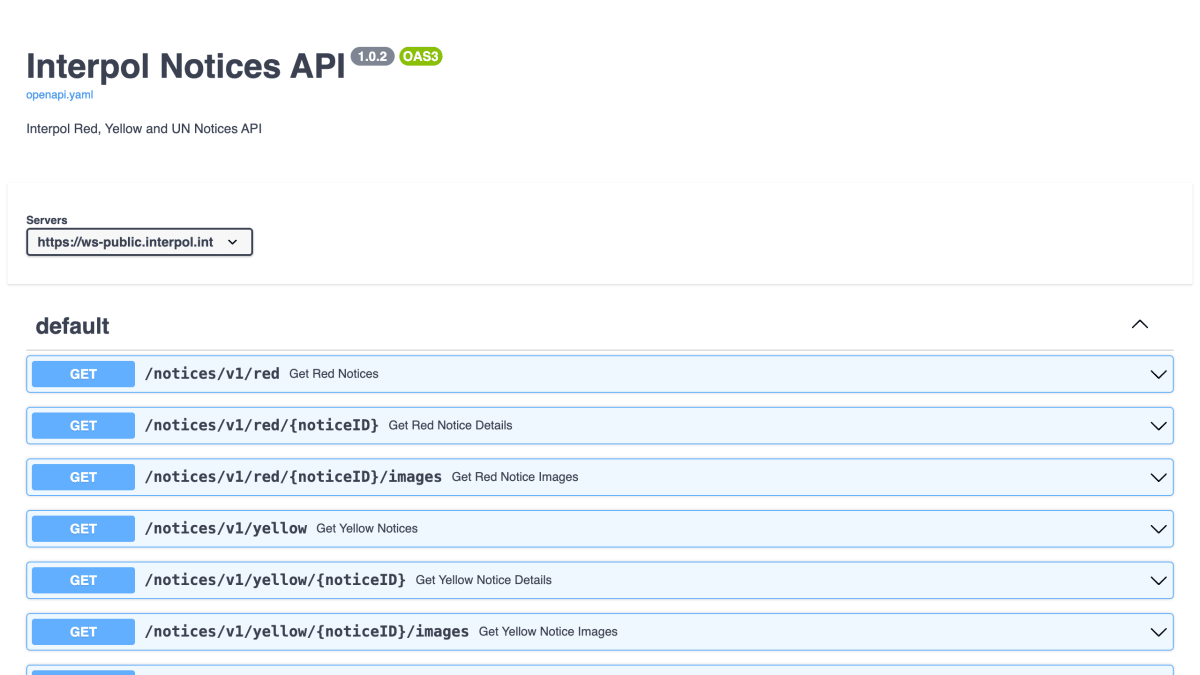Click the 'Interpol Red, Yellow and UN Notices API' text
The image size is (1200, 675).
[144, 129]
